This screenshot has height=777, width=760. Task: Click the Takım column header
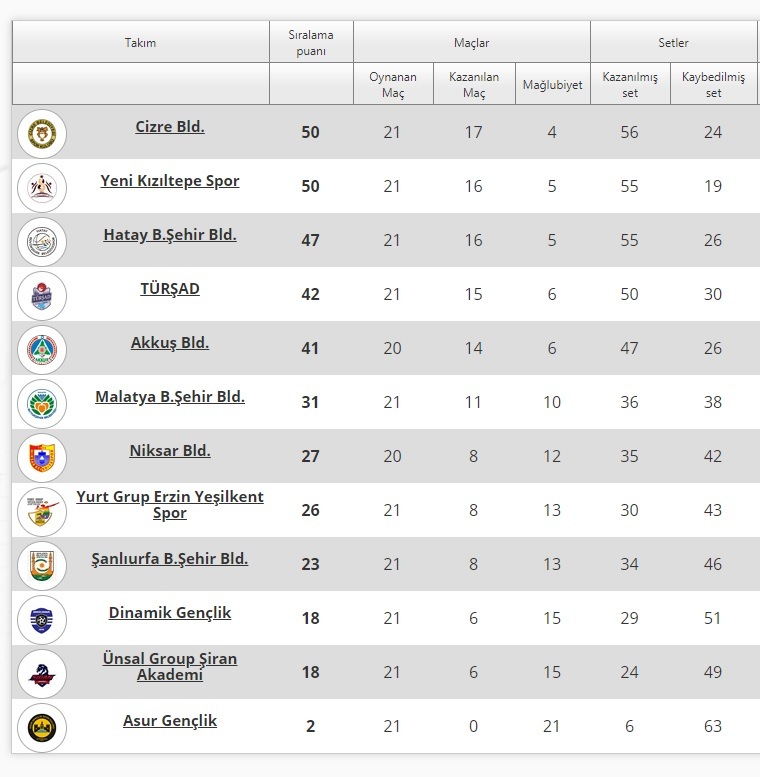coord(140,43)
